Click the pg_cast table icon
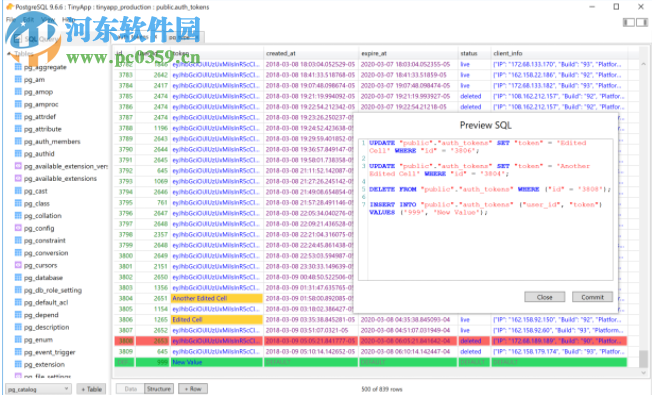This screenshot has width=652, height=395. pyautogui.click(x=18, y=191)
